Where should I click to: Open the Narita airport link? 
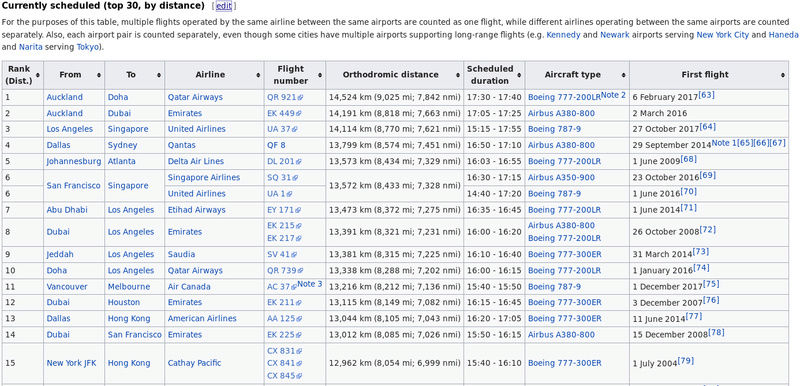[31, 47]
